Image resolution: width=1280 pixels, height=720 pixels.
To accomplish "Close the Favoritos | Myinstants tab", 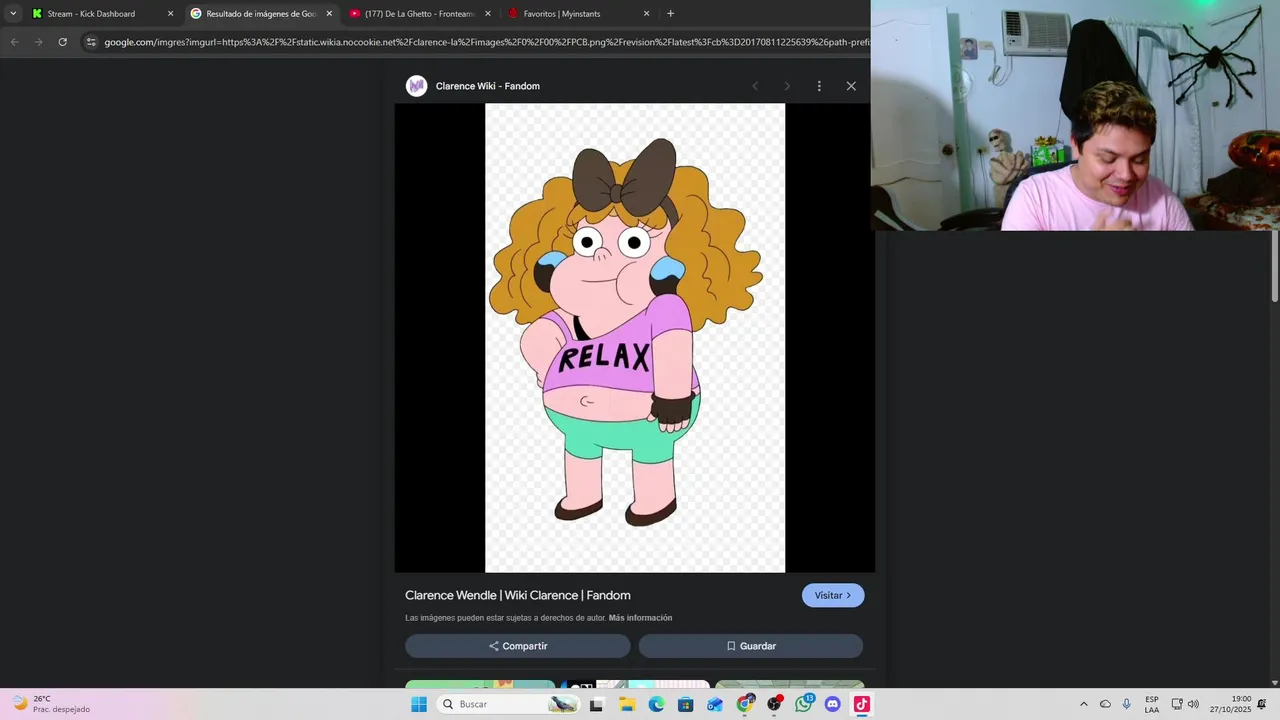I will click(646, 14).
